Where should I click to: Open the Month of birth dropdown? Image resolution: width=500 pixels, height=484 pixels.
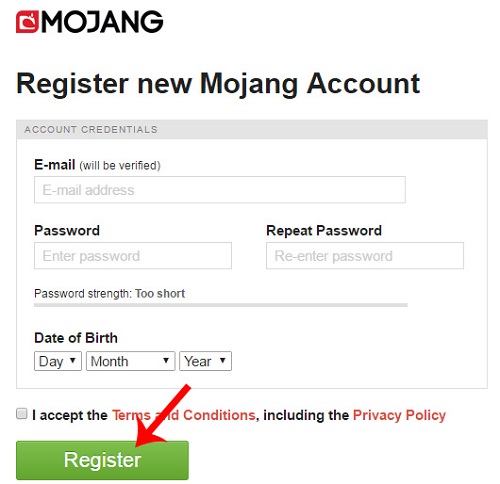point(130,361)
